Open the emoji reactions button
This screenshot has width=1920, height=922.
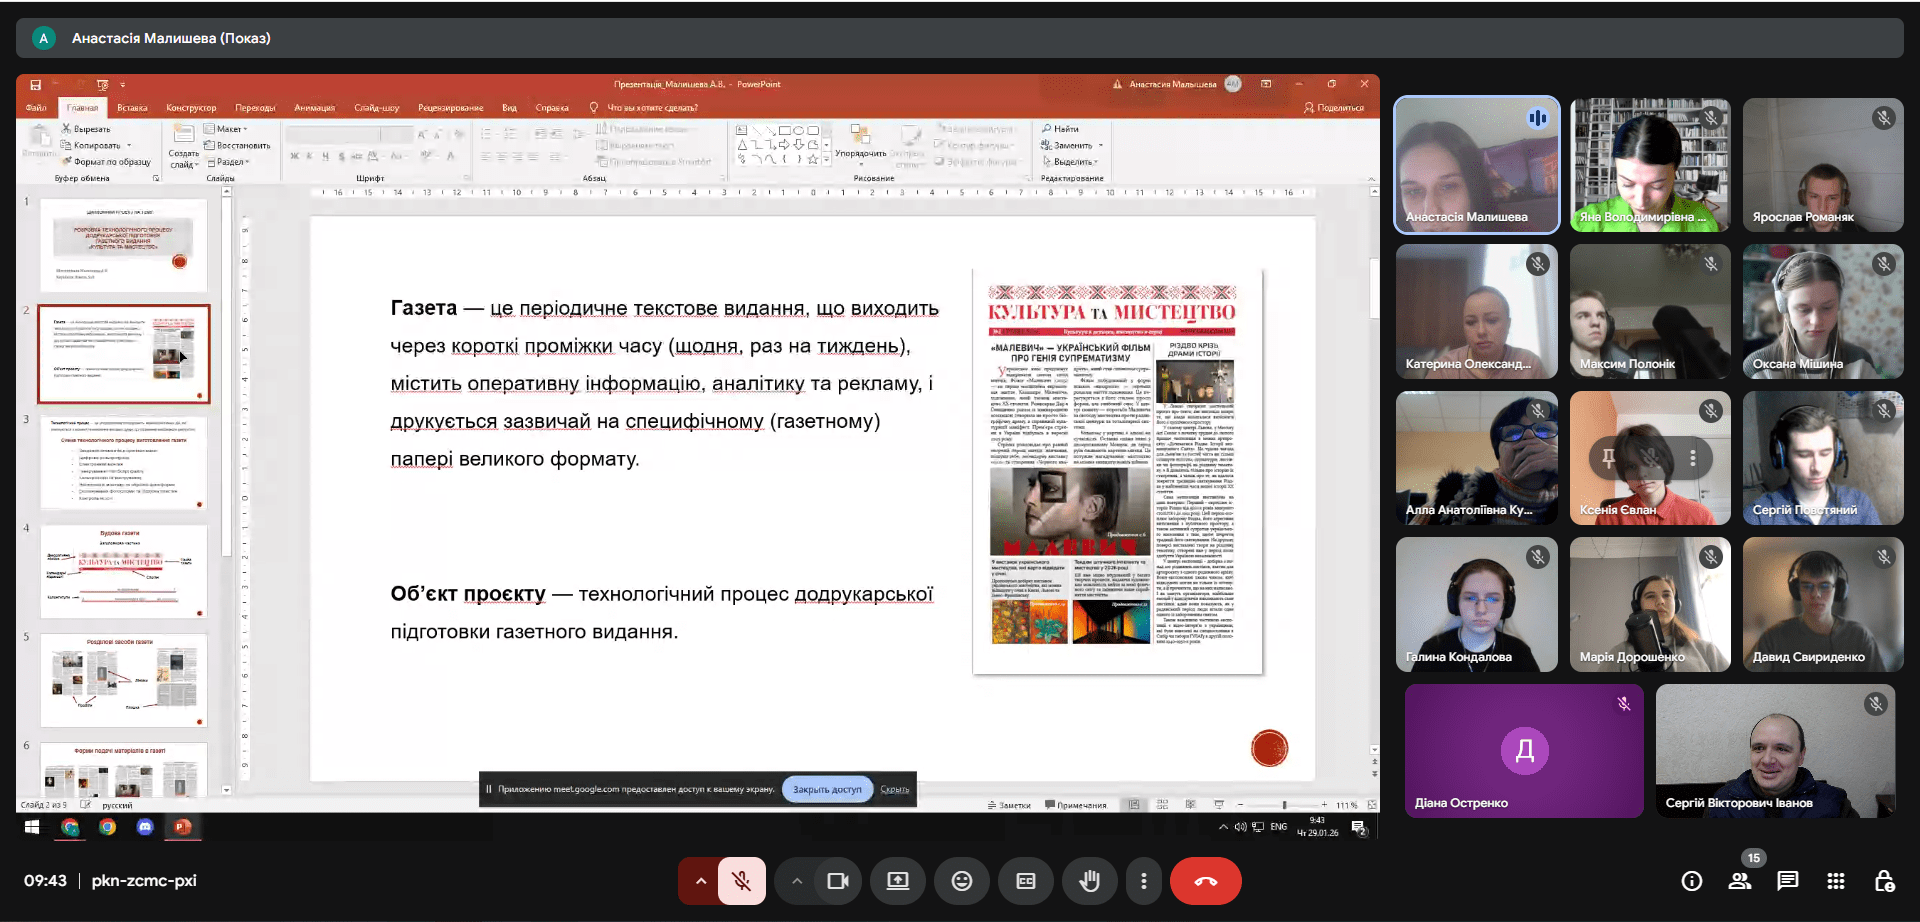pos(961,881)
